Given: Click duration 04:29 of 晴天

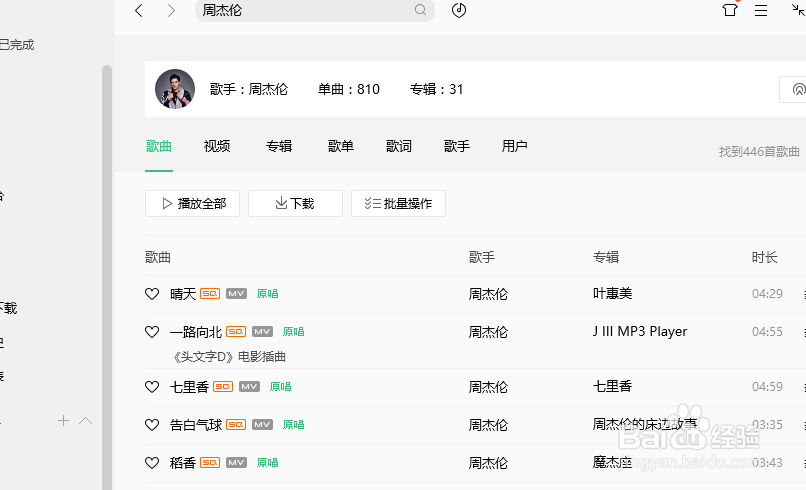Looking at the screenshot, I should [767, 294].
